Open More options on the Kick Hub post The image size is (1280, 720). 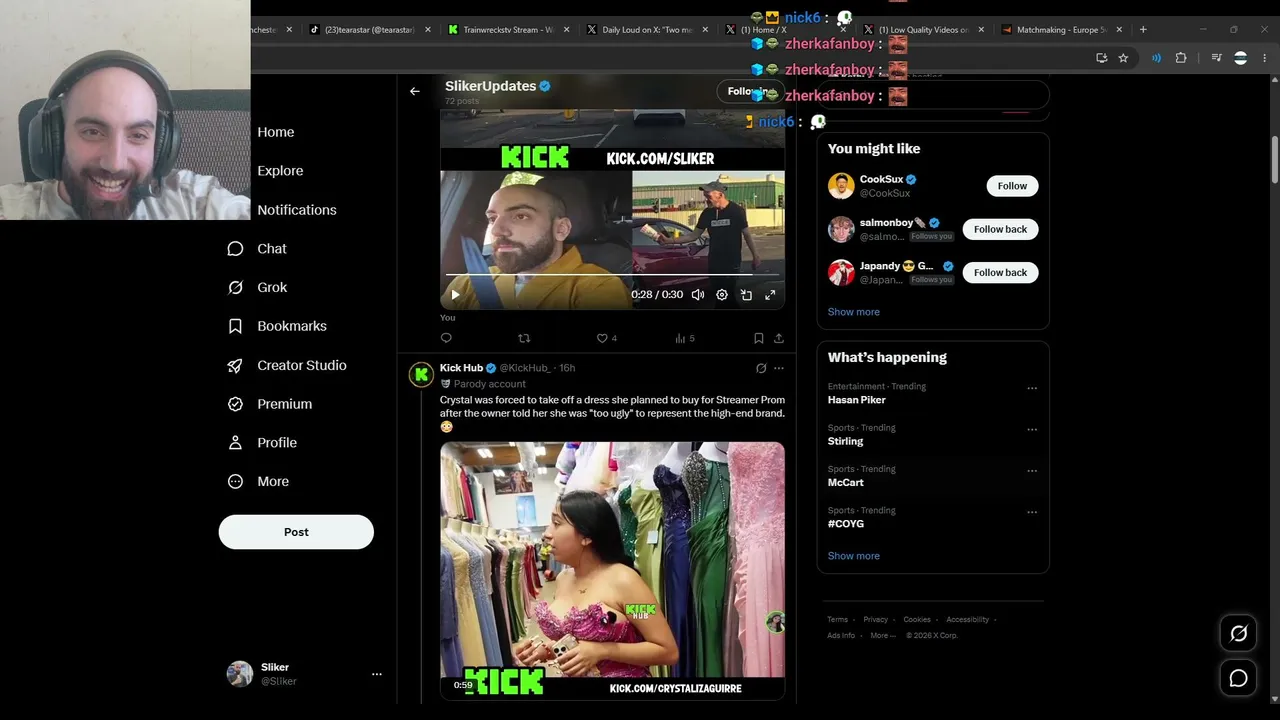(779, 368)
